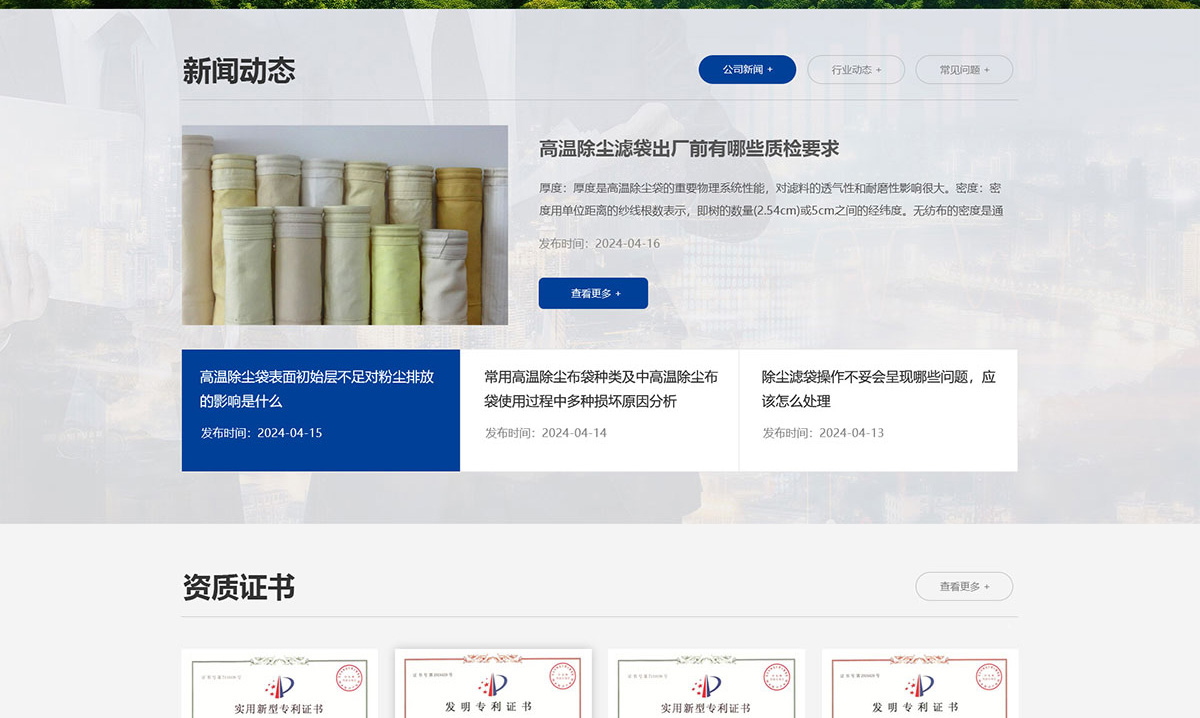The height and width of the screenshot is (718, 1200).
Task: Click featured article date 2024-04-16
Action: coord(599,244)
